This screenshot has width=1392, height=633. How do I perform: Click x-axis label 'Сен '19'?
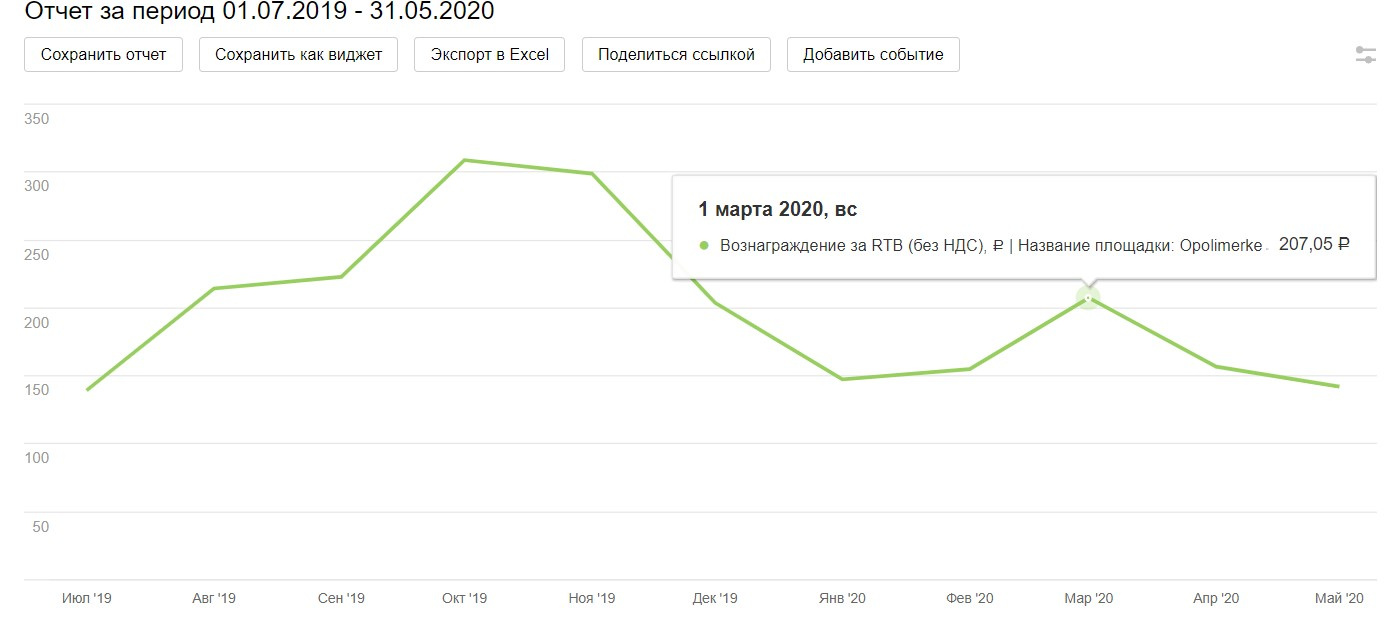[x=341, y=598]
